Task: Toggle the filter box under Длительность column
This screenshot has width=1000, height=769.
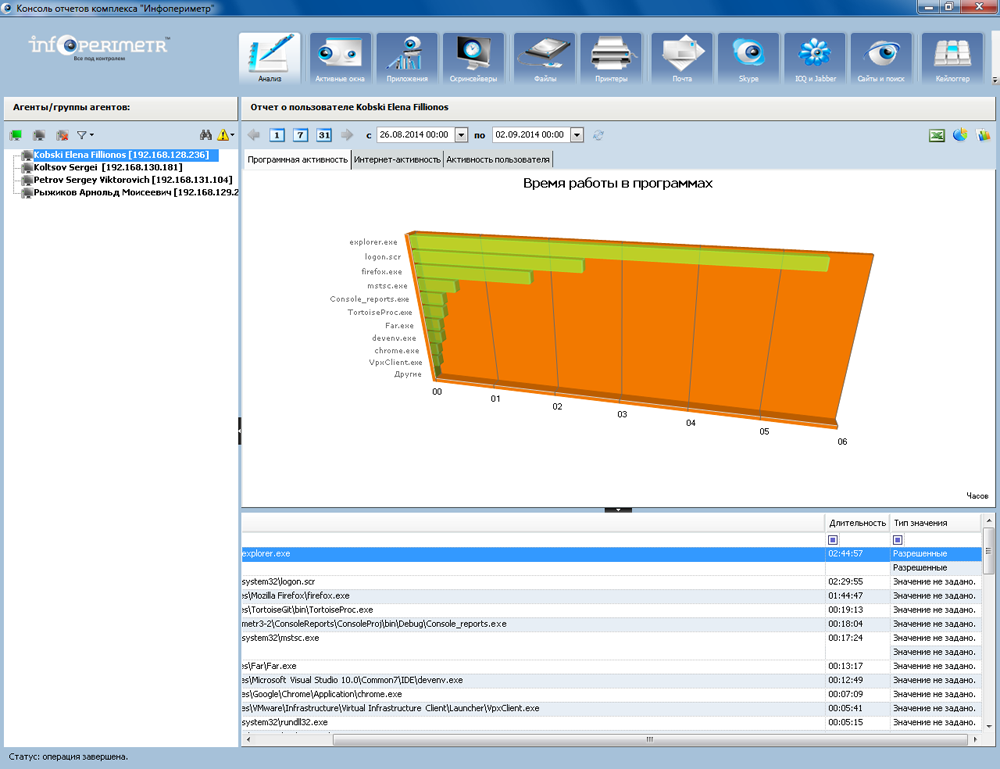Action: click(x=833, y=540)
